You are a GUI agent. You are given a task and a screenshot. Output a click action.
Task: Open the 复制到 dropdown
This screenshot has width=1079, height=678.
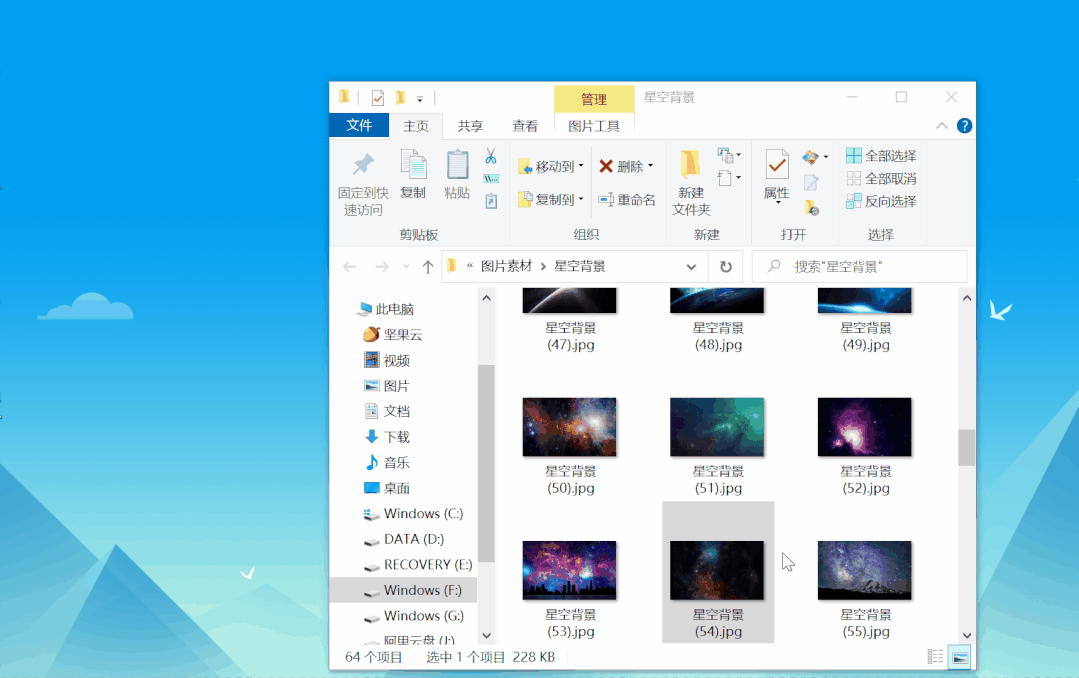point(551,200)
